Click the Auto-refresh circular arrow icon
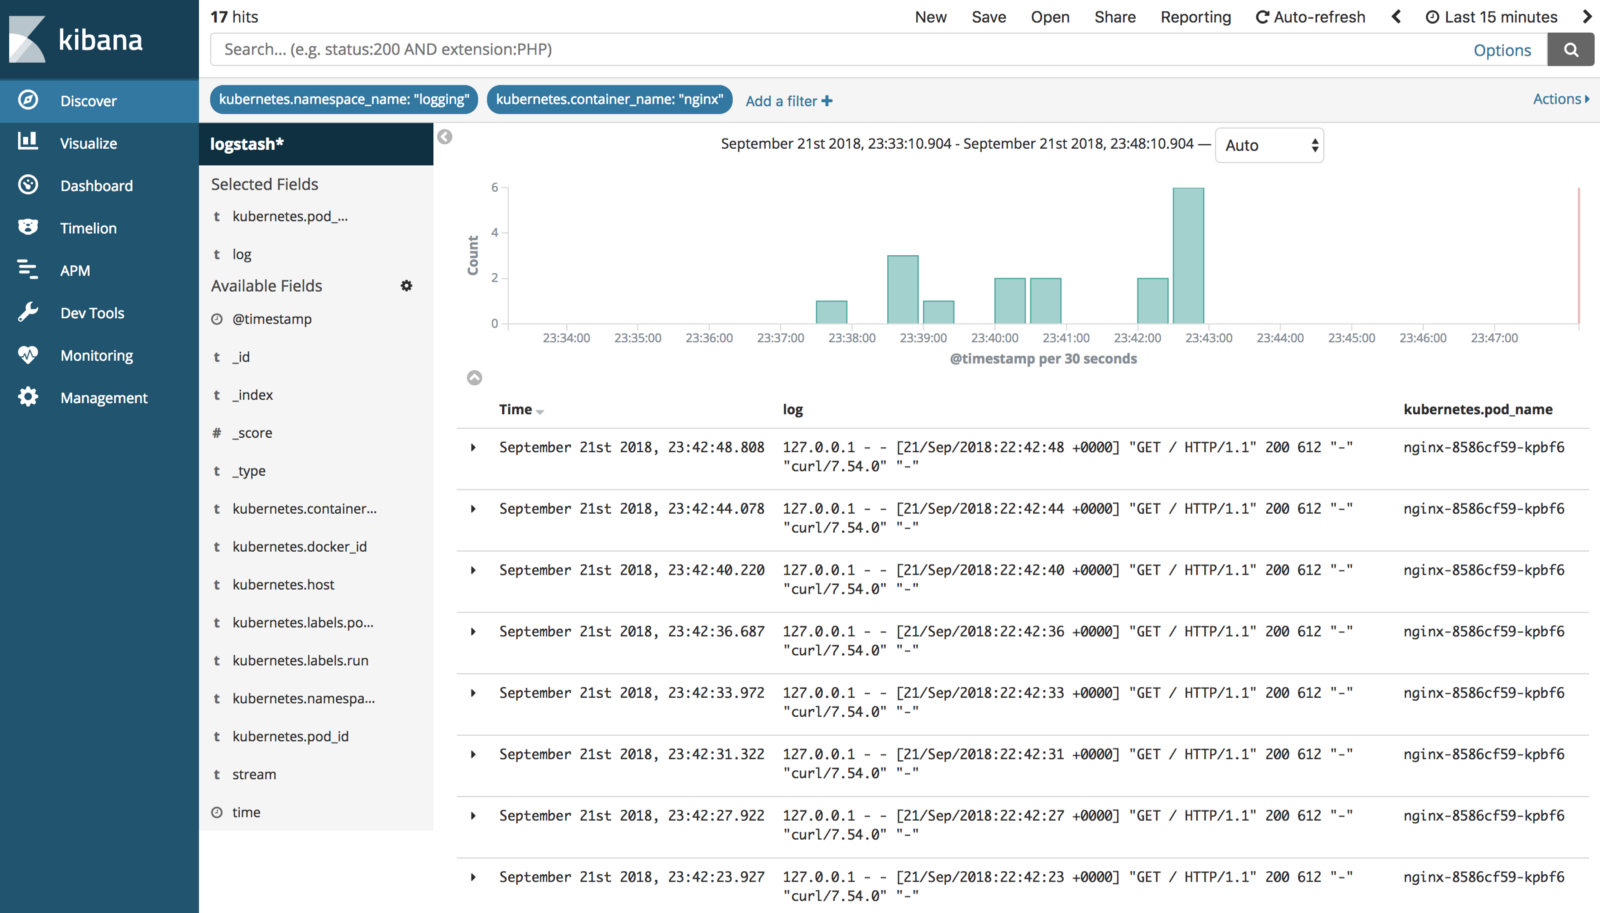 tap(1262, 17)
